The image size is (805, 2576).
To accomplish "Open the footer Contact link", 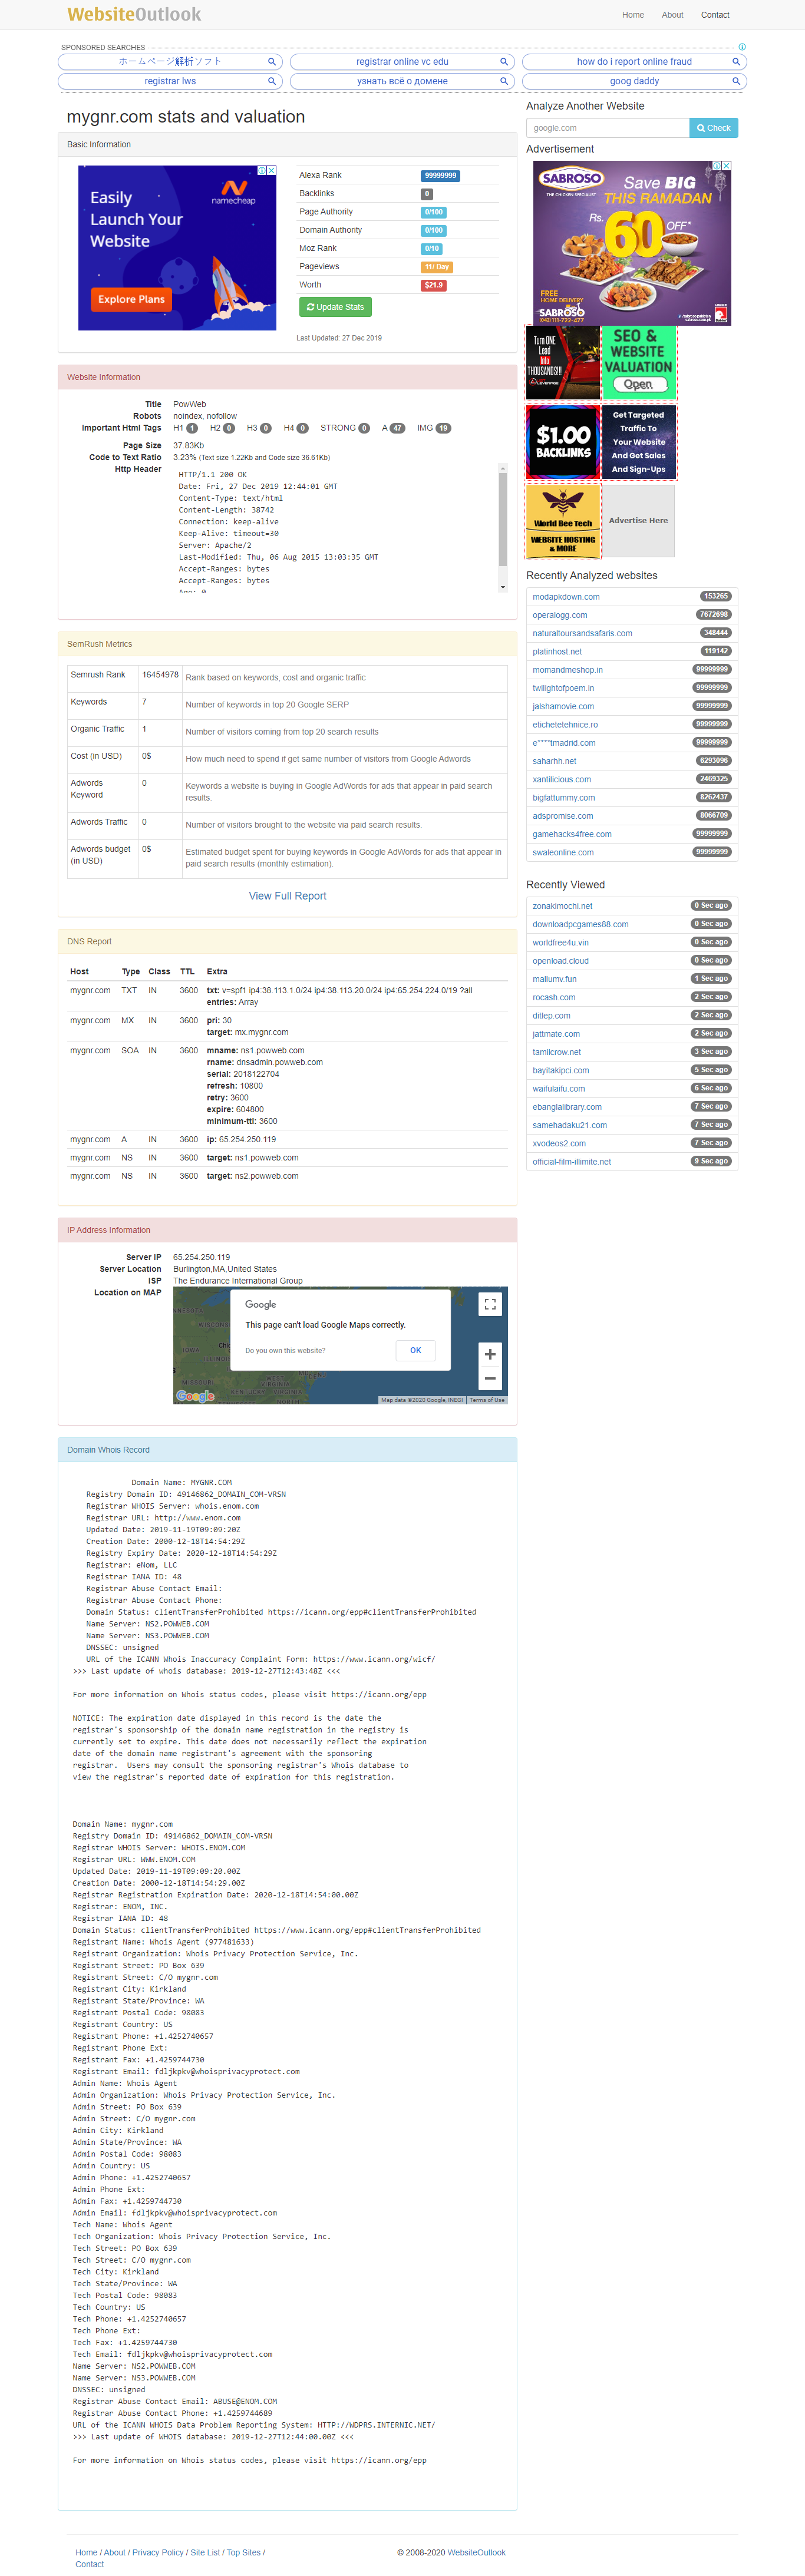I will (89, 2564).
